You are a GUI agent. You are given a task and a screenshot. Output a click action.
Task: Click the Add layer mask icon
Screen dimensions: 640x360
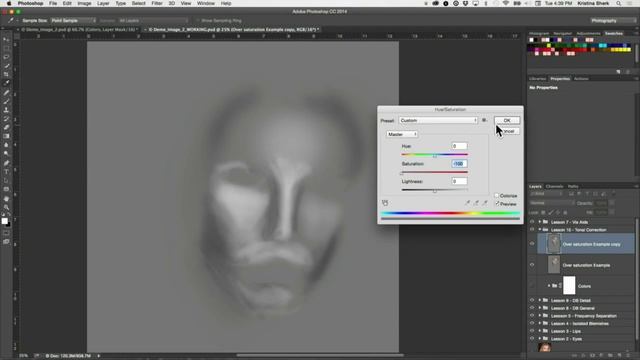tap(593, 356)
